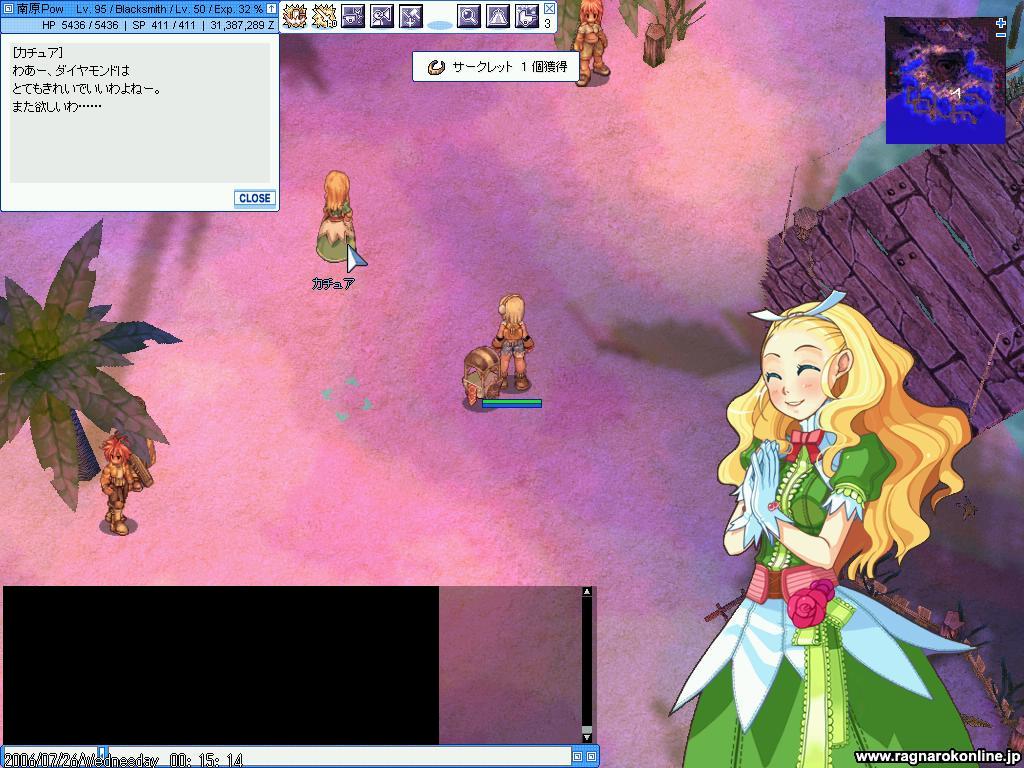Zoom in the minimap with the plus icon
The width and height of the screenshot is (1024, 768).
(1000, 23)
